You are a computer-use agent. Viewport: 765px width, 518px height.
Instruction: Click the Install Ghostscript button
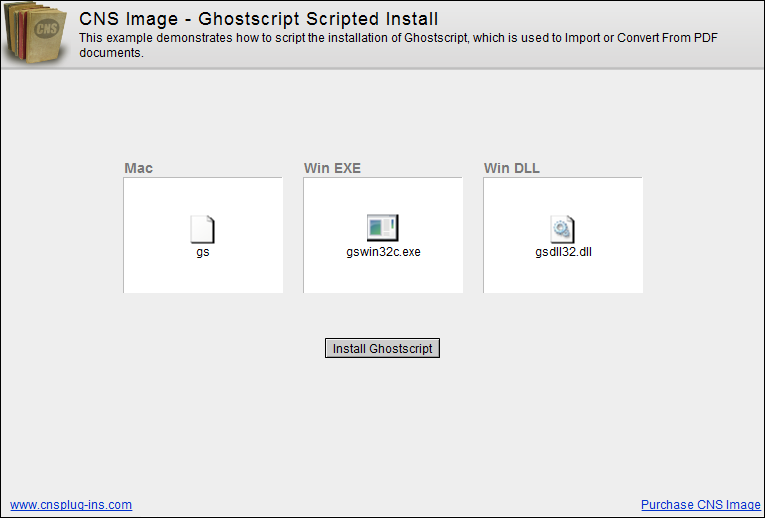(382, 348)
